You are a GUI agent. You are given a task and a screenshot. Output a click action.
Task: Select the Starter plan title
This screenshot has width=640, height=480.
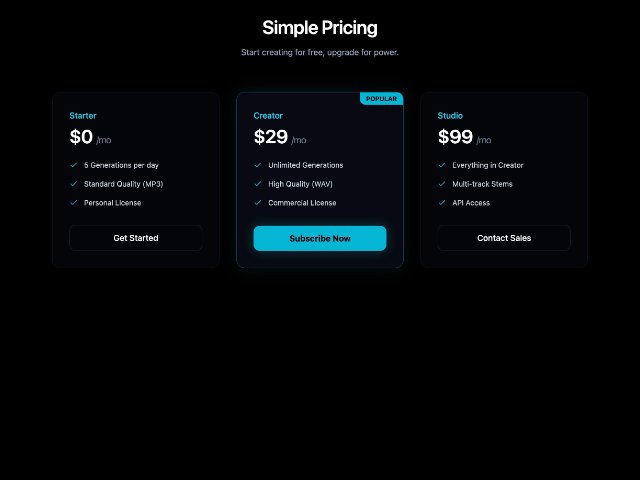point(83,116)
